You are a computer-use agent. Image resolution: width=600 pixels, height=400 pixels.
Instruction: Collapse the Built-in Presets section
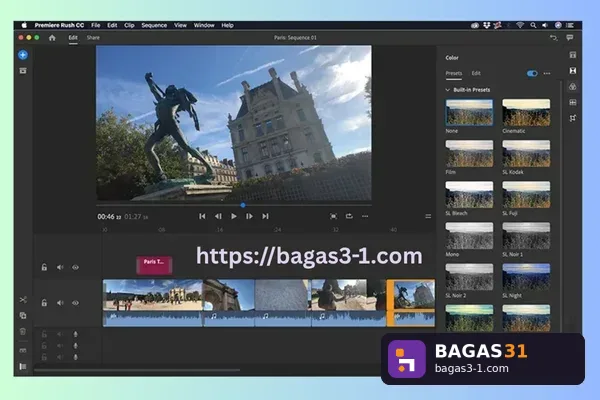[x=447, y=90]
